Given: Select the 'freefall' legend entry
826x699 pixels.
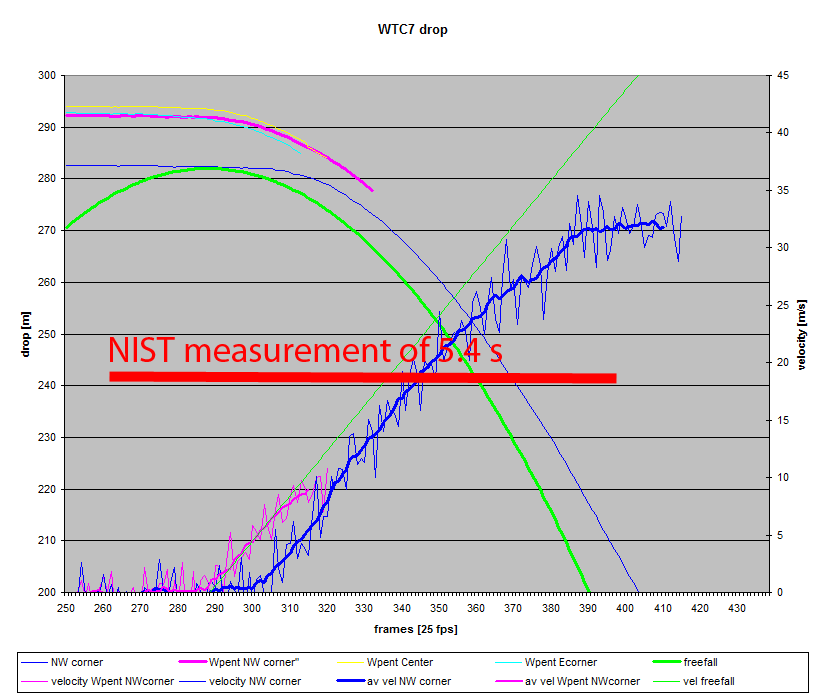Looking at the screenshot, I should 705,662.
